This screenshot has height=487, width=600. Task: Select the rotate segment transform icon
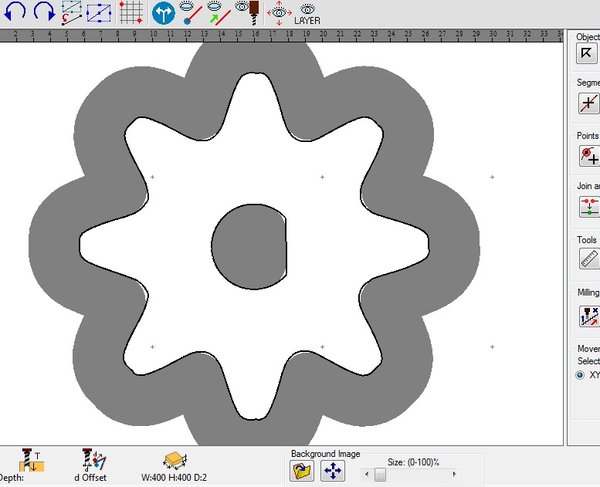pos(72,13)
